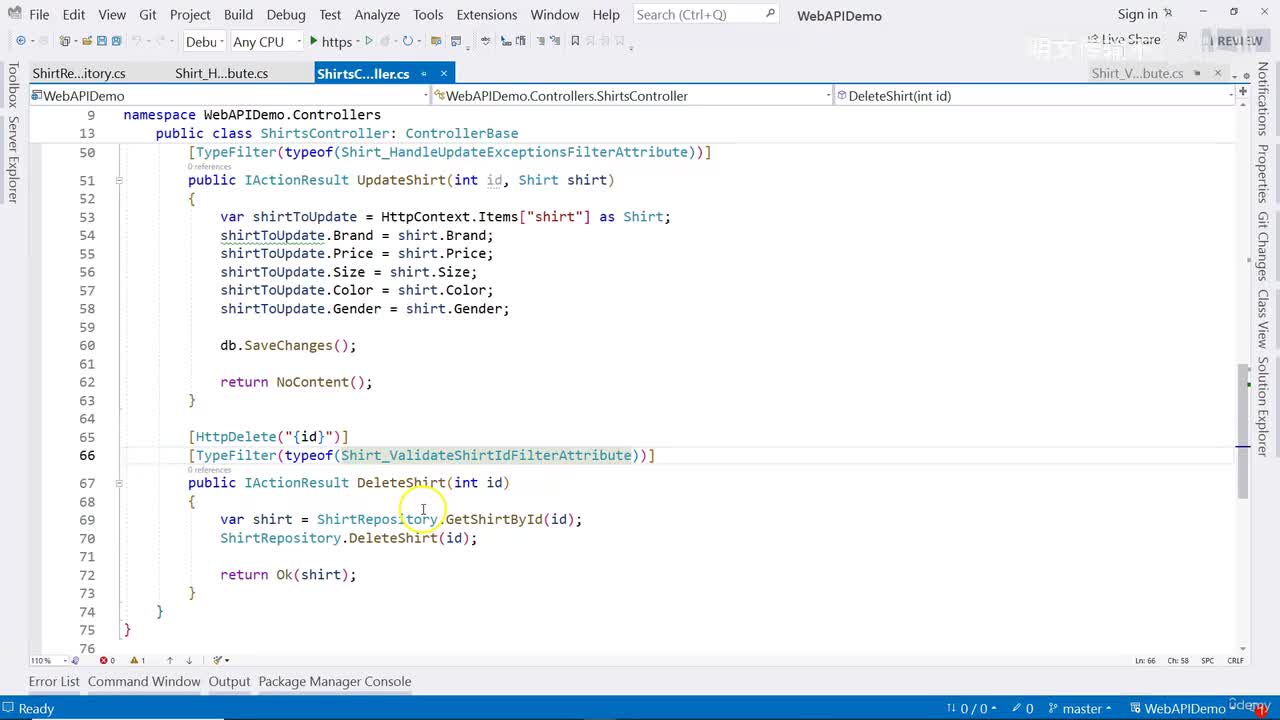Click the search magnifier icon in the search box

770,14
